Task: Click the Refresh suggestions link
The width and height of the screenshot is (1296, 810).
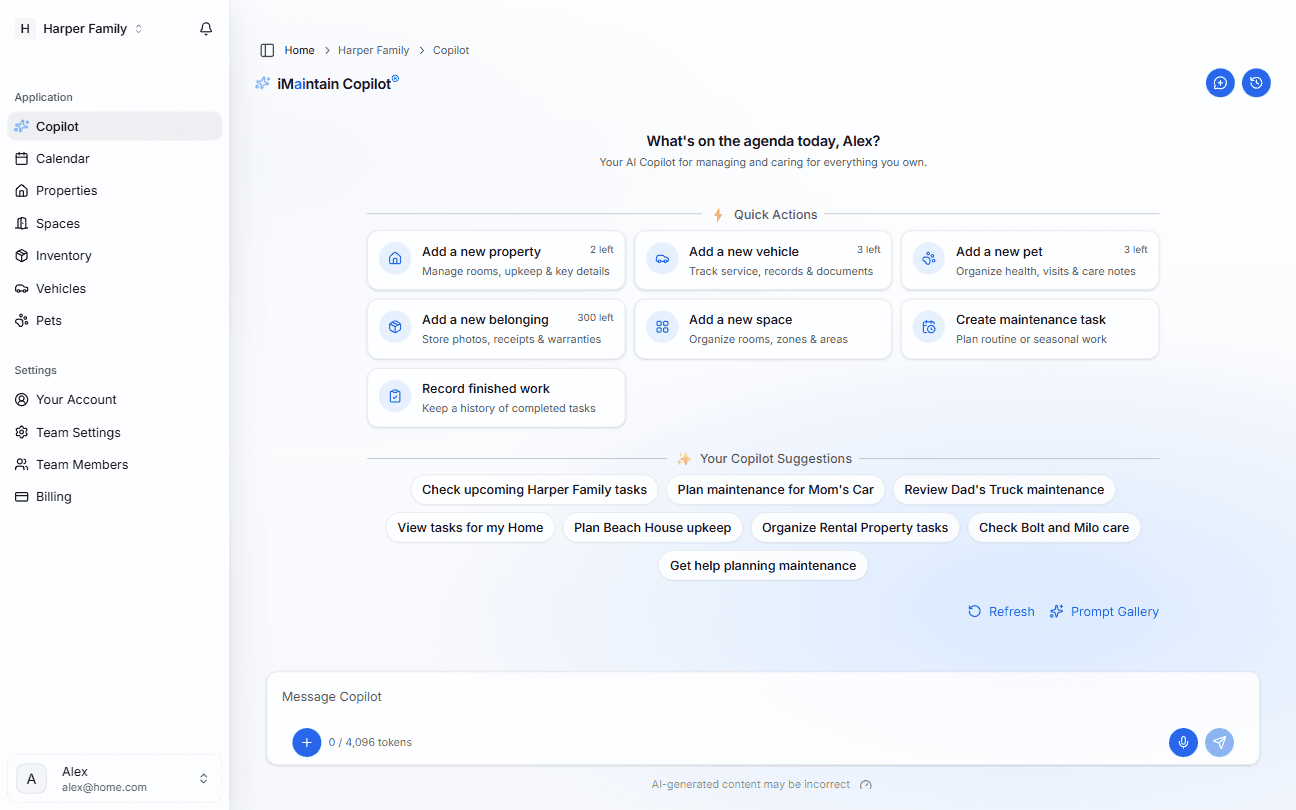Action: click(1001, 611)
